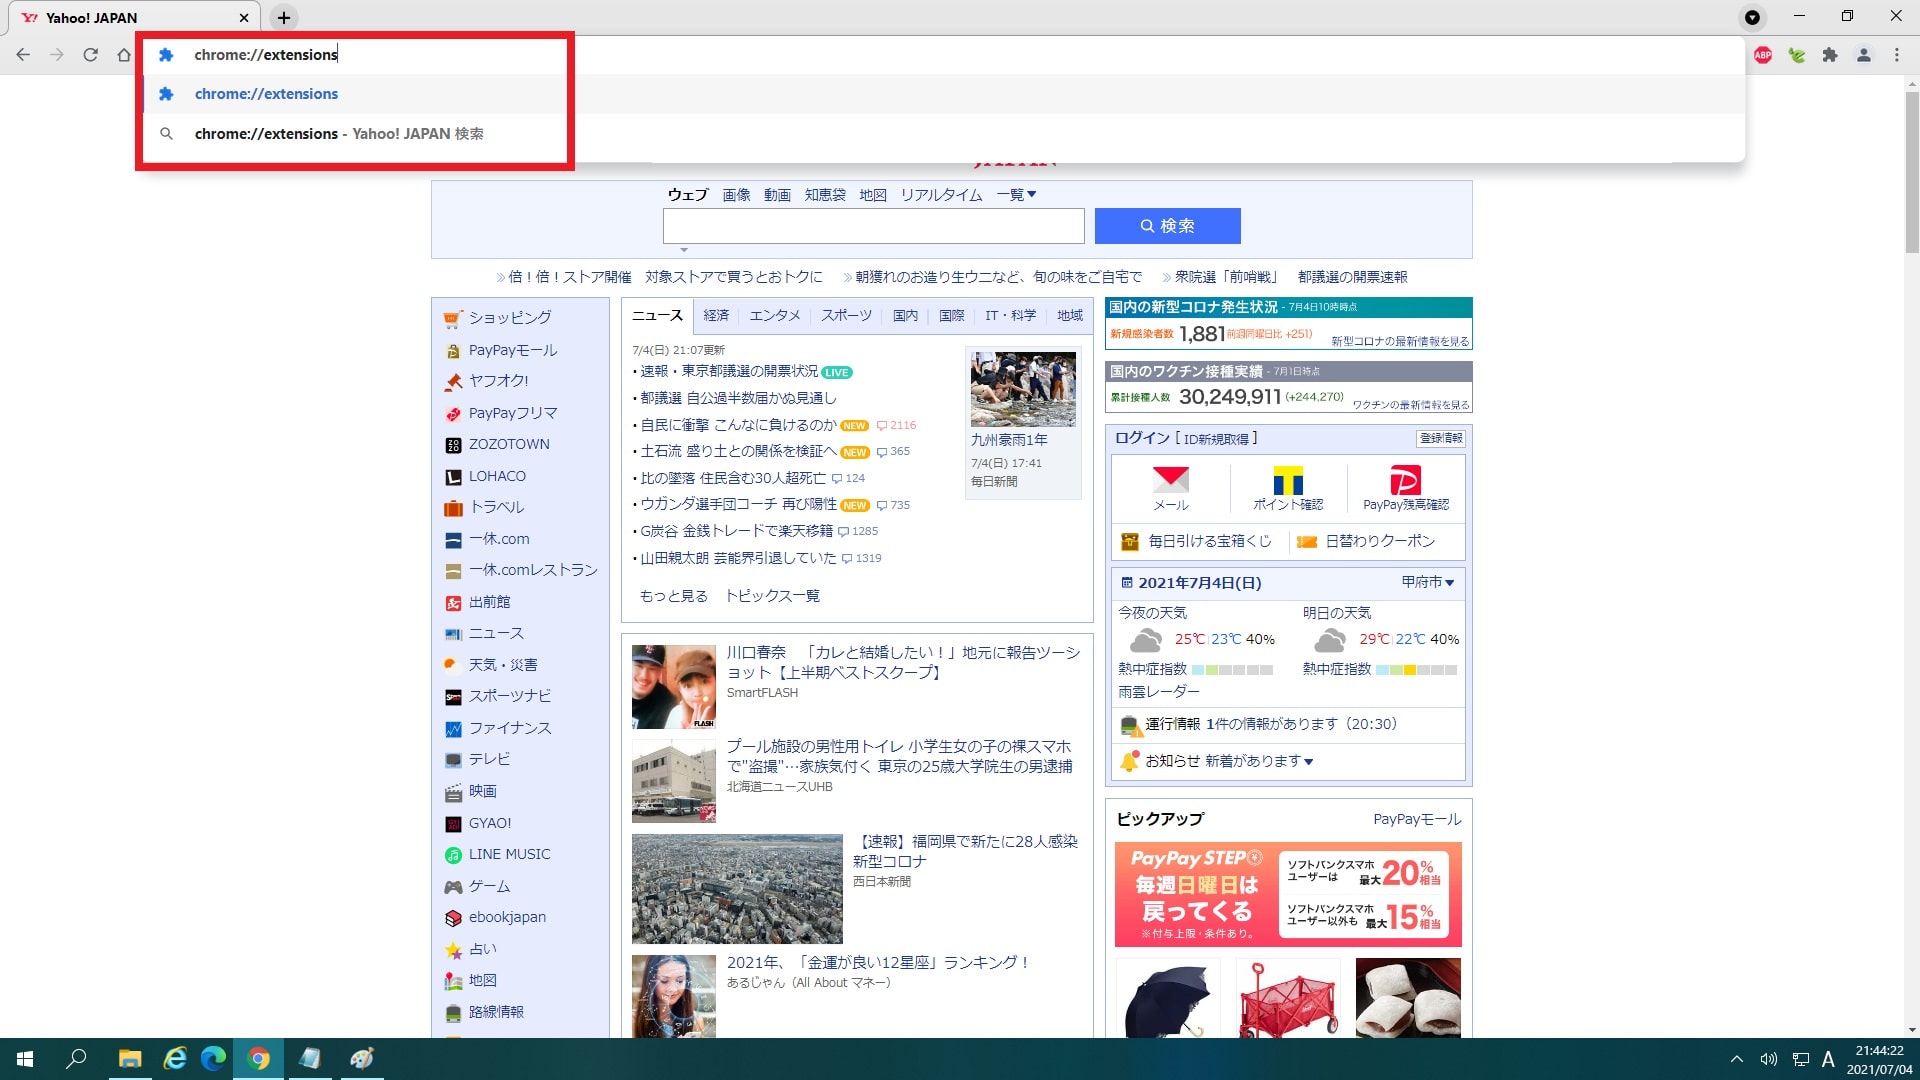
Task: Open Windows taskbar search
Action: 76,1059
